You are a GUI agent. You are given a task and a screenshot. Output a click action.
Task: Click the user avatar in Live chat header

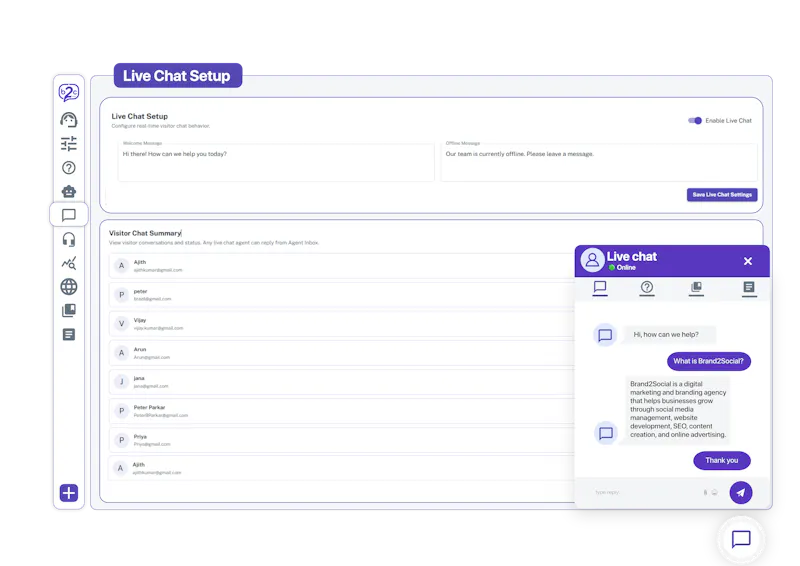tap(592, 260)
